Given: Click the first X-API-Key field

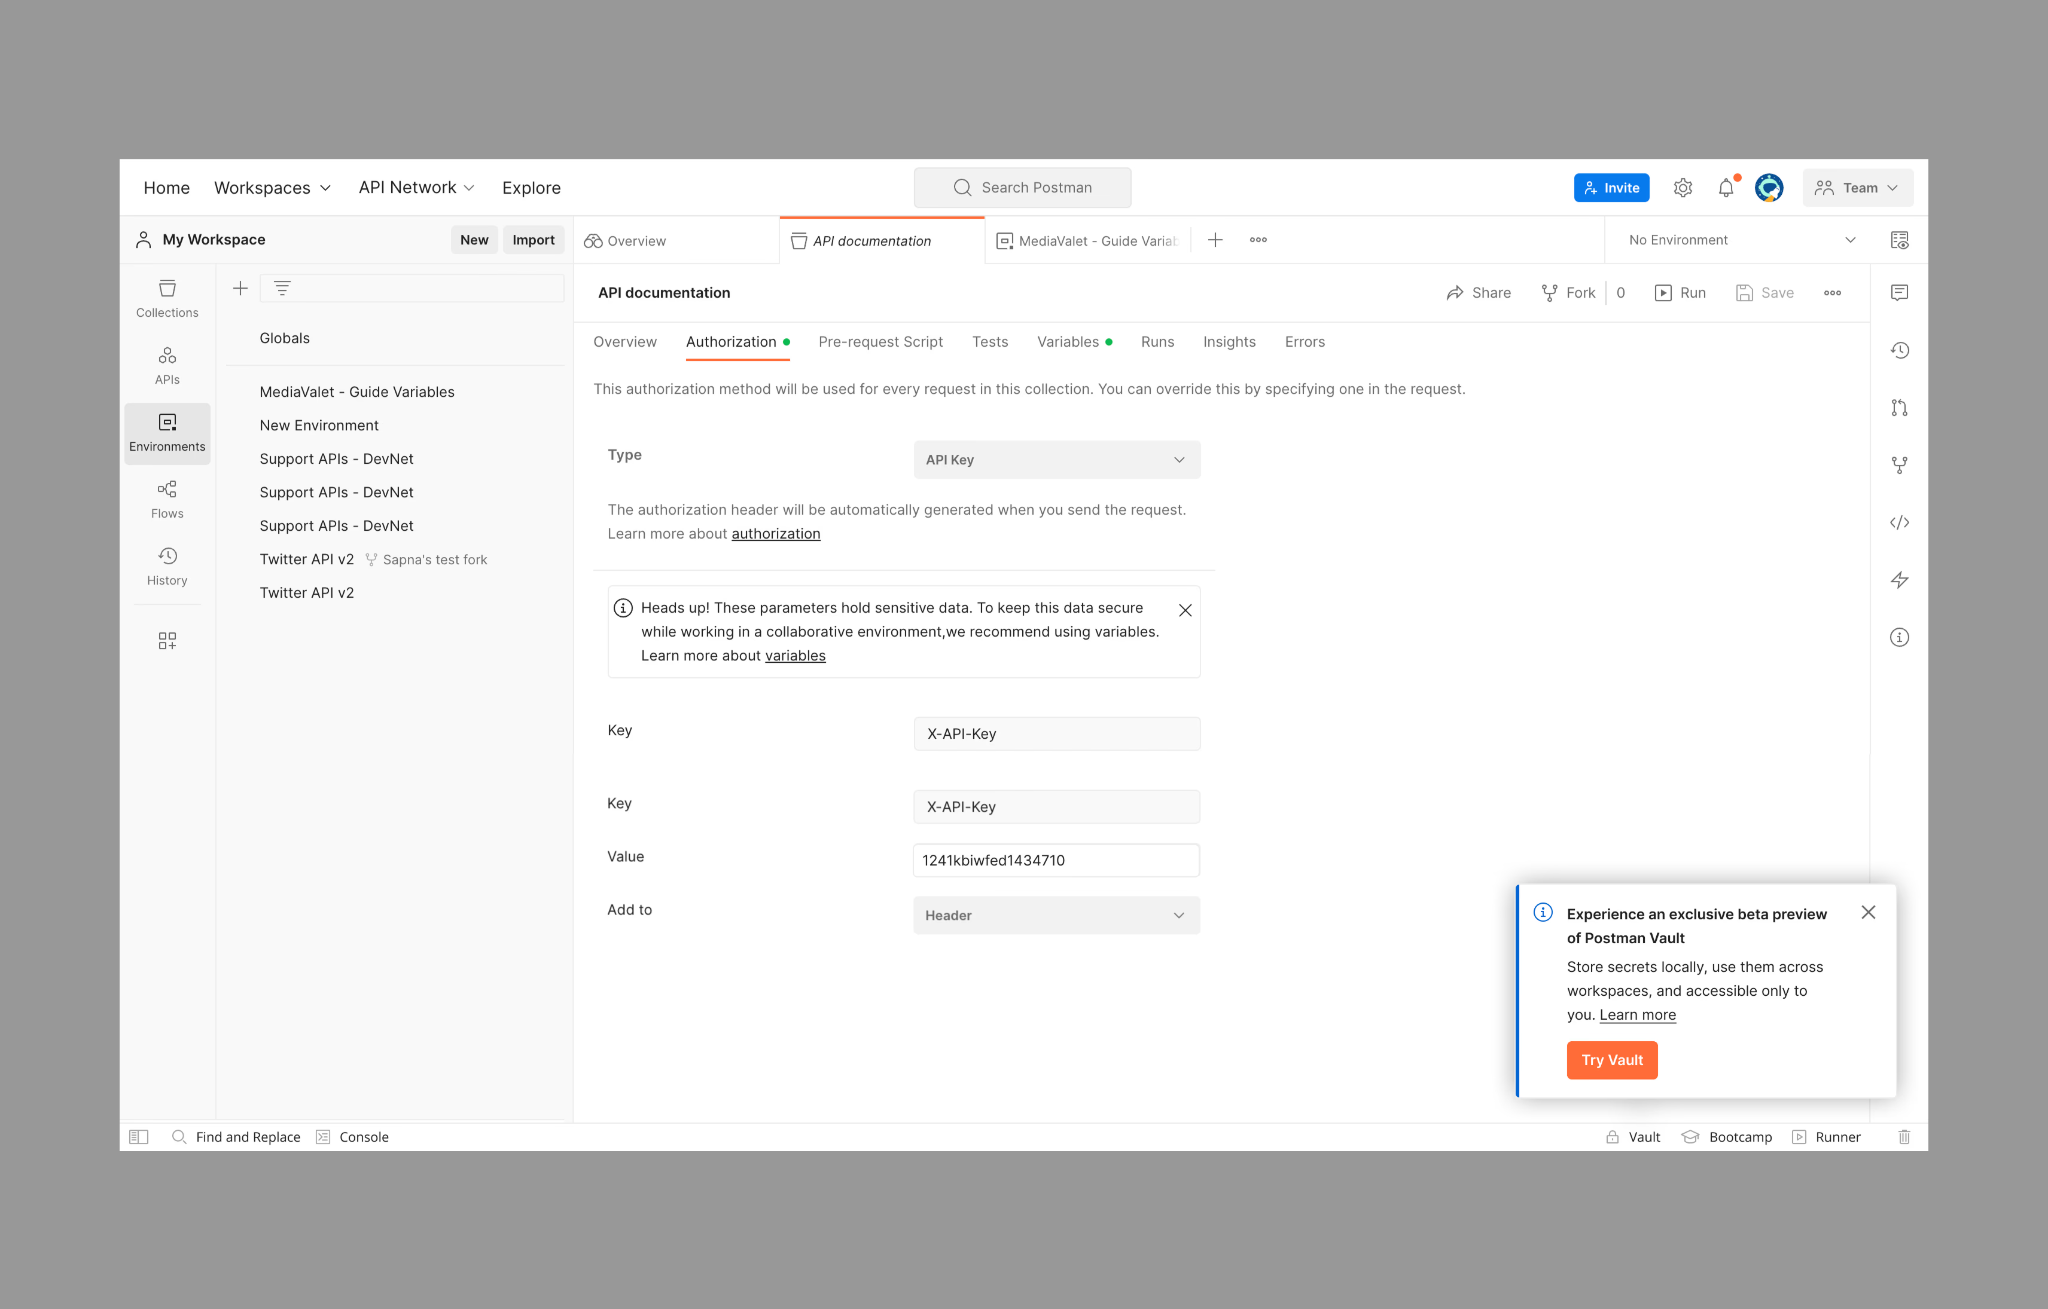Looking at the screenshot, I should tap(1056, 734).
